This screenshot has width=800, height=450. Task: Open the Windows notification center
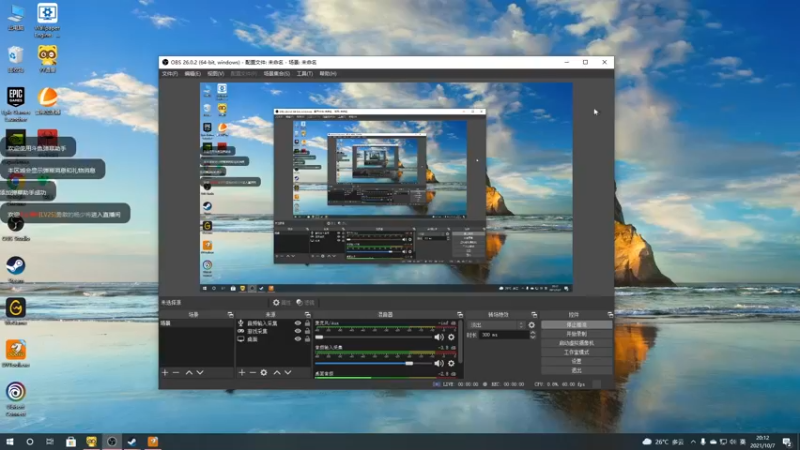(787, 442)
